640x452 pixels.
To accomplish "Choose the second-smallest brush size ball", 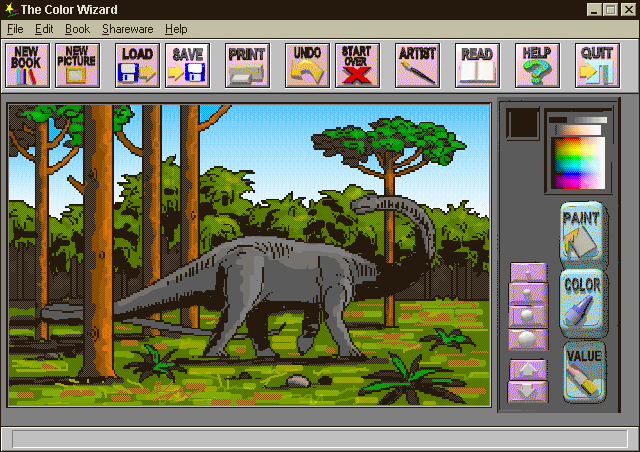I will point(528,294).
